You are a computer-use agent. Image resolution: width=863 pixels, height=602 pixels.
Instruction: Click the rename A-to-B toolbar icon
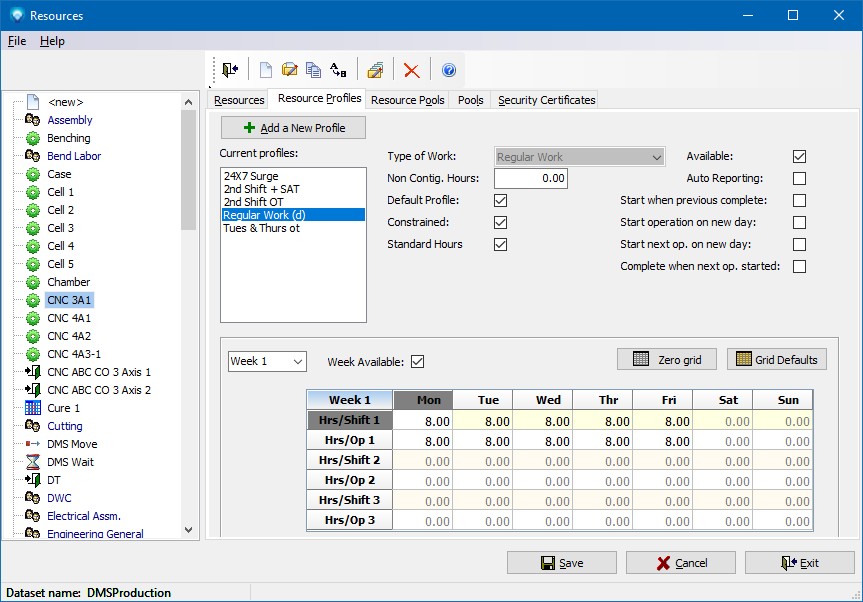[338, 70]
